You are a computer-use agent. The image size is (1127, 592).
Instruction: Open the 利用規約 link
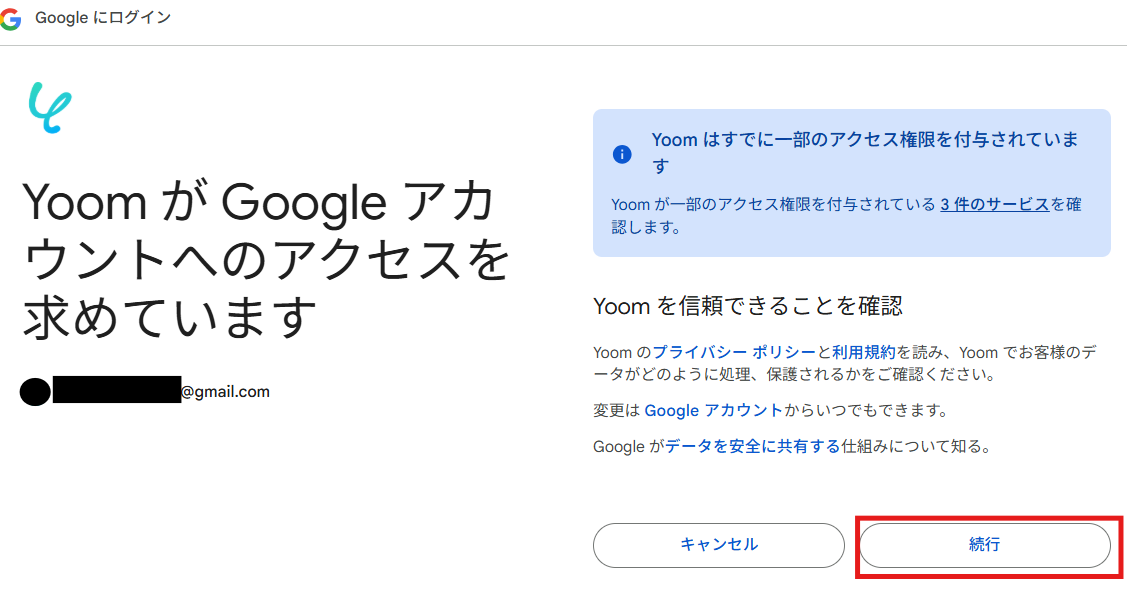(864, 352)
